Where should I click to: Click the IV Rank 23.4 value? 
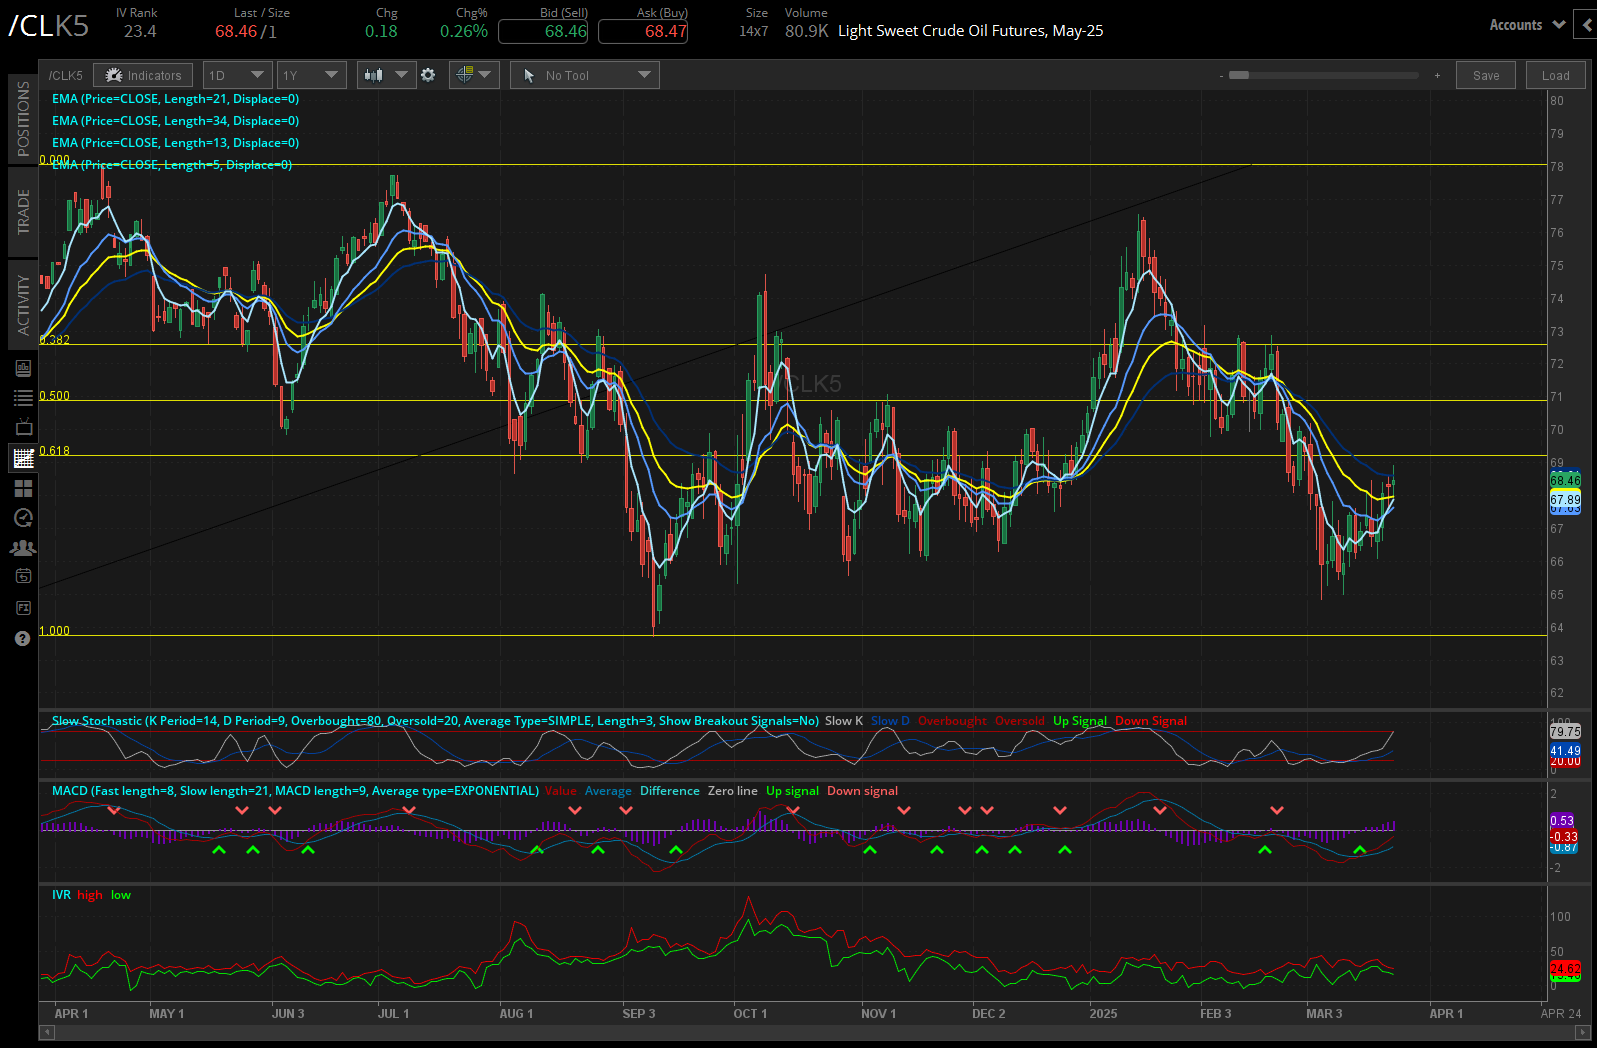[x=140, y=31]
